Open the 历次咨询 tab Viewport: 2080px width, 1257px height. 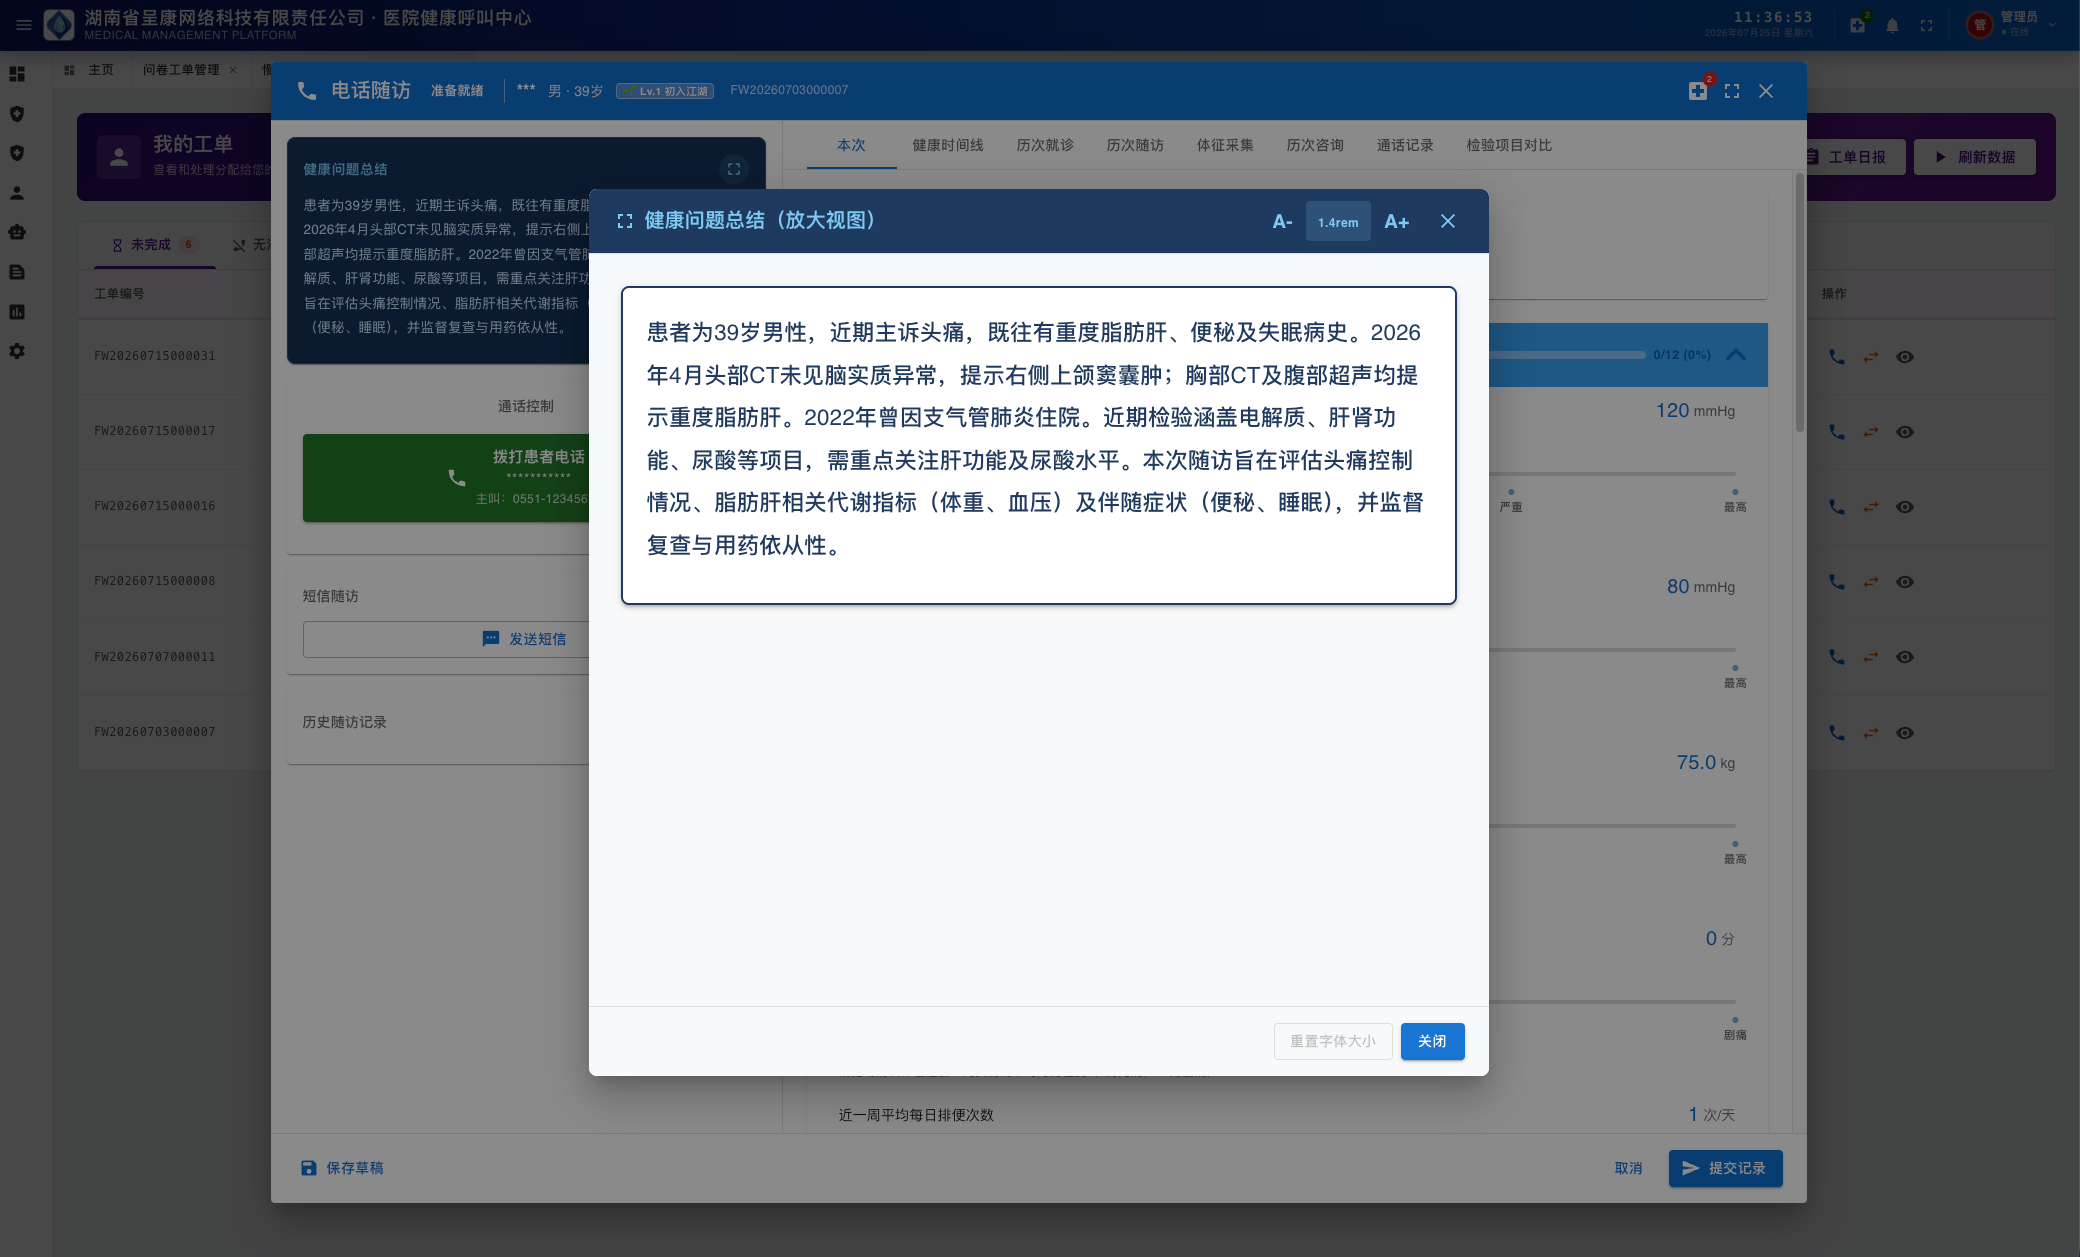tap(1315, 145)
